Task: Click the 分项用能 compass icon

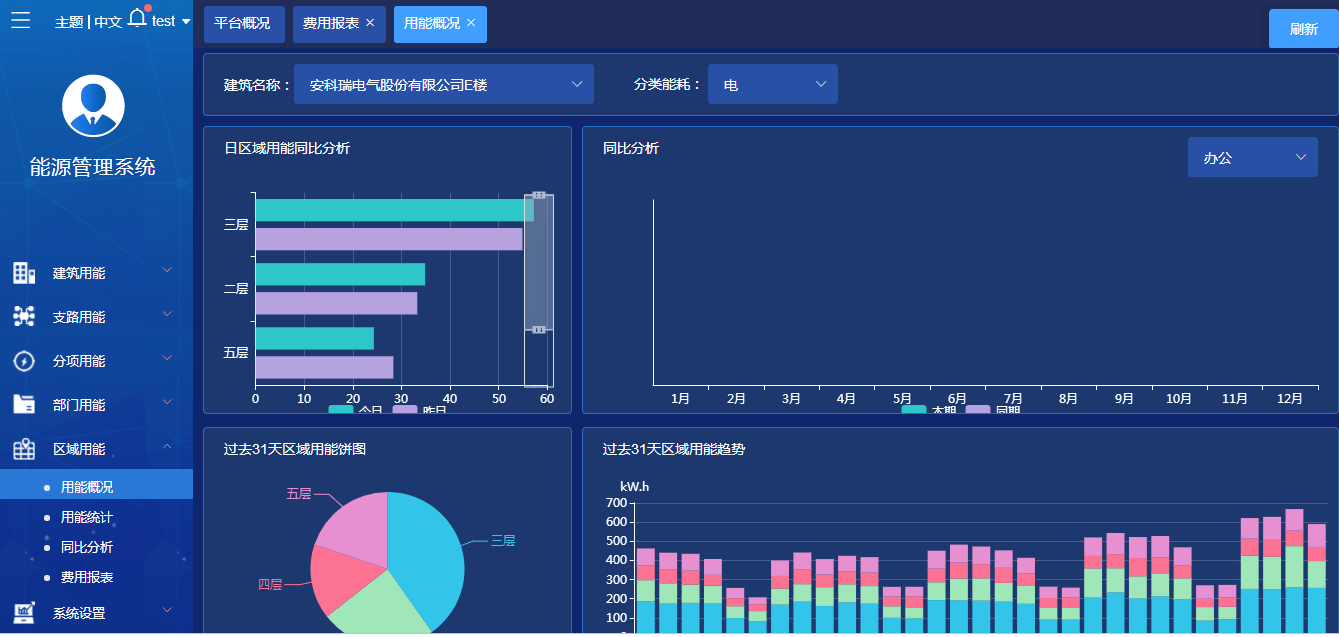Action: point(24,361)
